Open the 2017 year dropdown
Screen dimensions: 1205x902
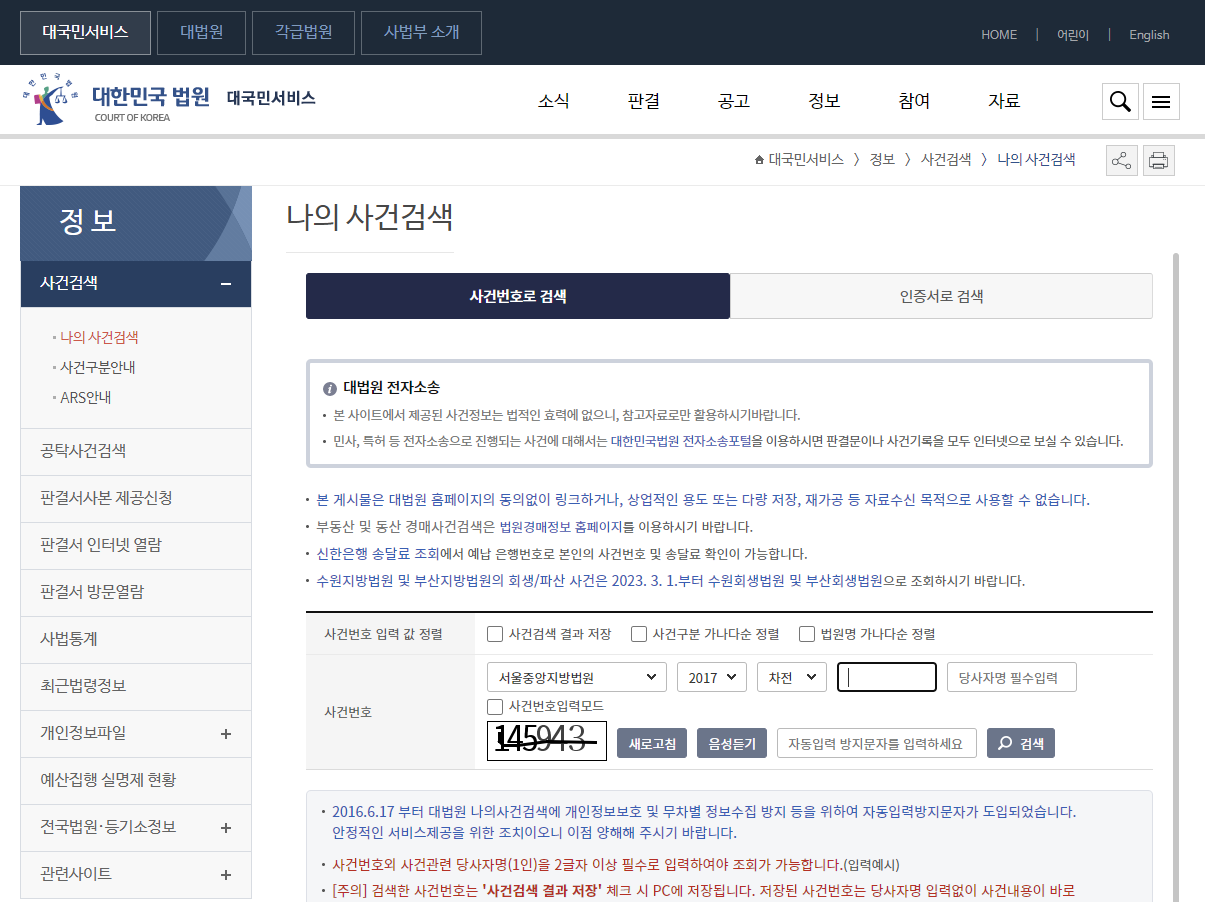[x=712, y=677]
